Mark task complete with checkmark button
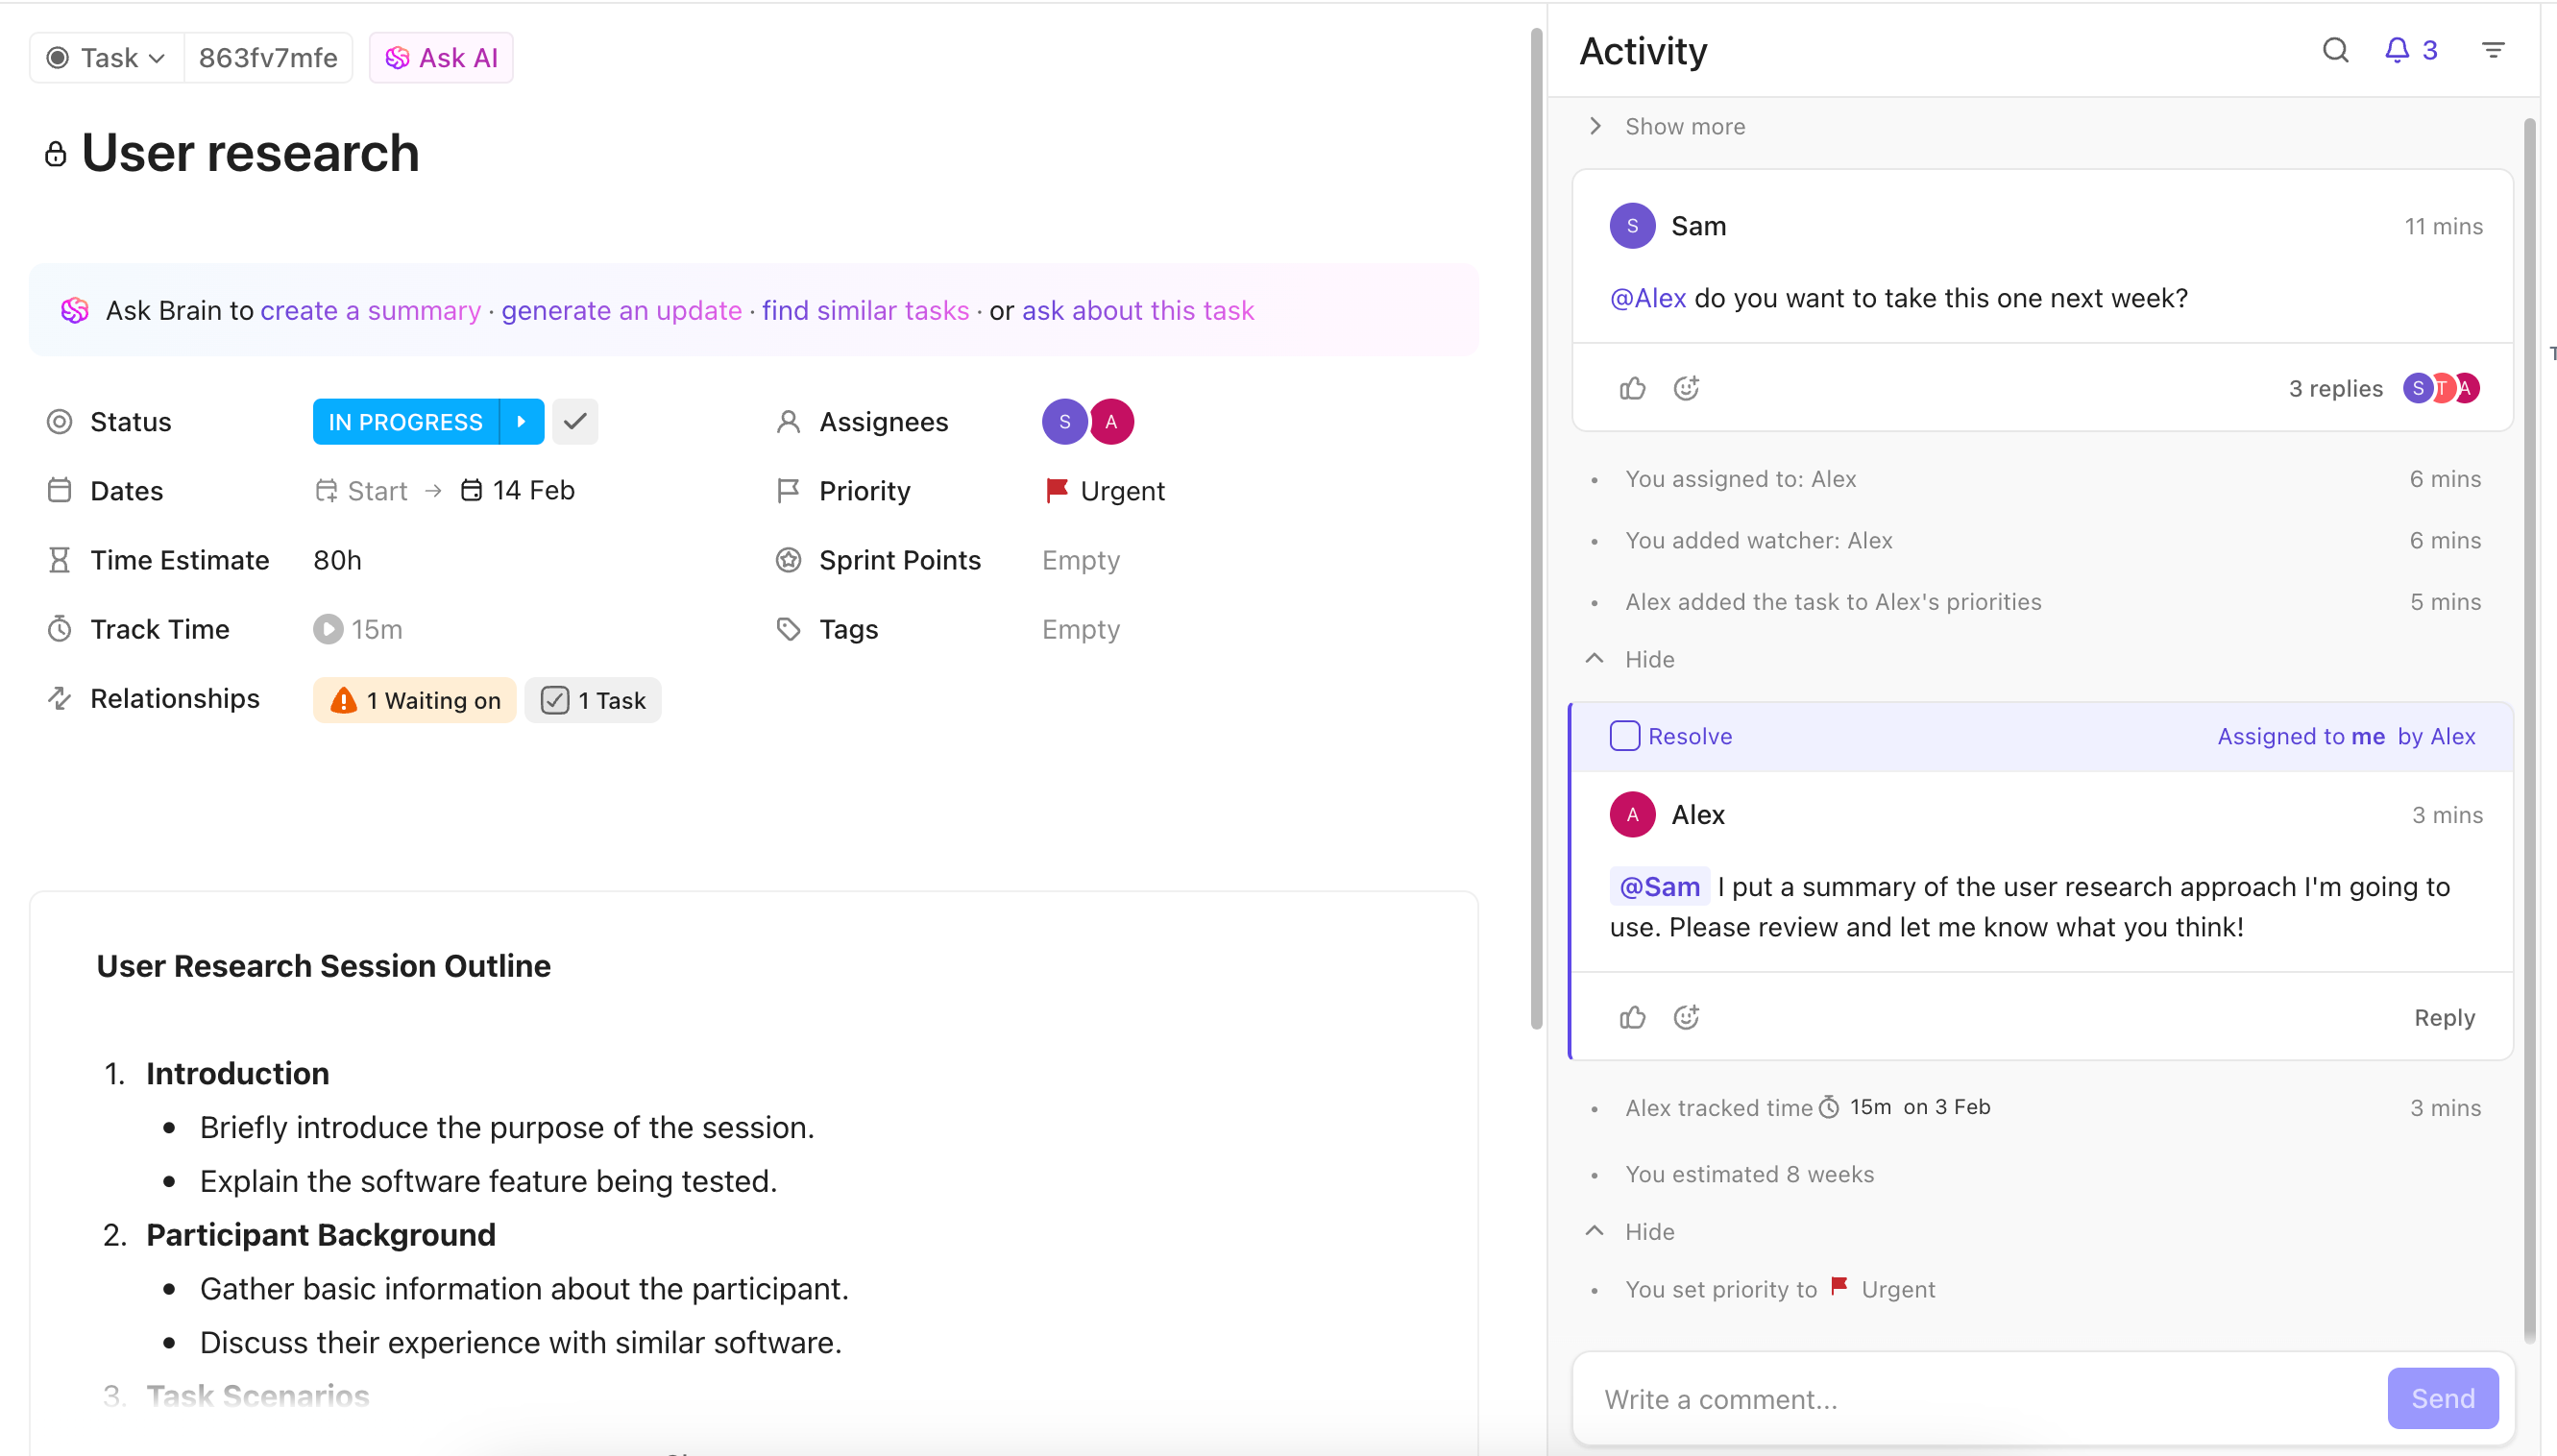 575,422
